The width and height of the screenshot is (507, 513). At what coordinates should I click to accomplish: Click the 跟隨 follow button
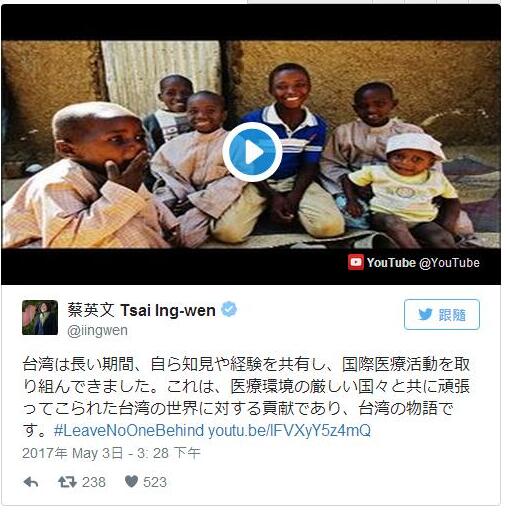tap(442, 314)
